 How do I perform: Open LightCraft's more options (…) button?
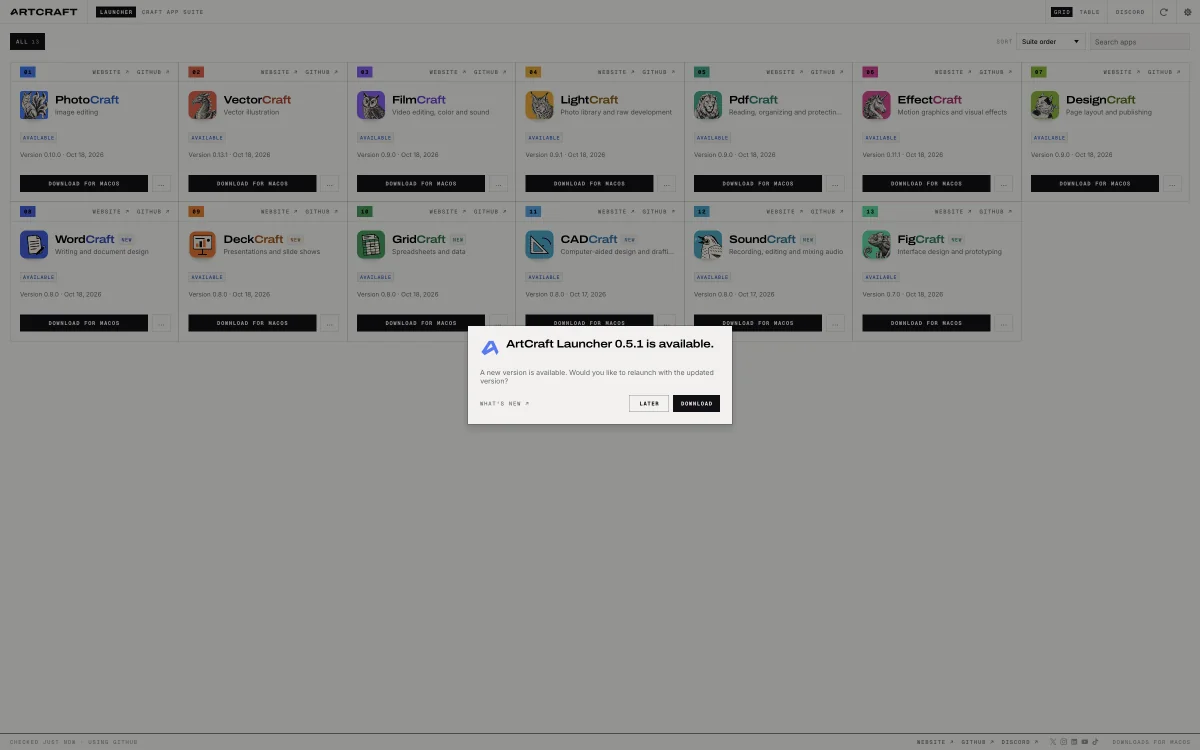[667, 184]
